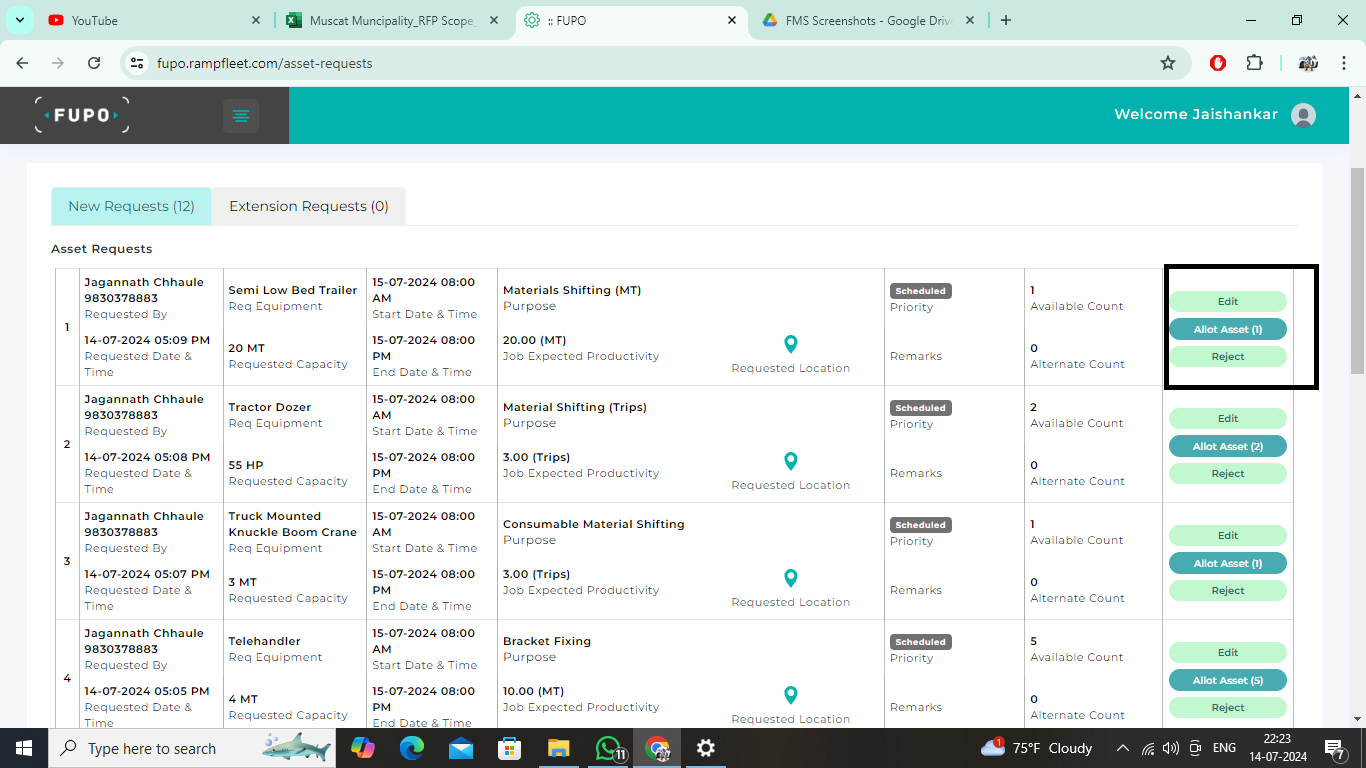Show location pin for Telehandler request
The image size is (1366, 768).
pyautogui.click(x=790, y=695)
